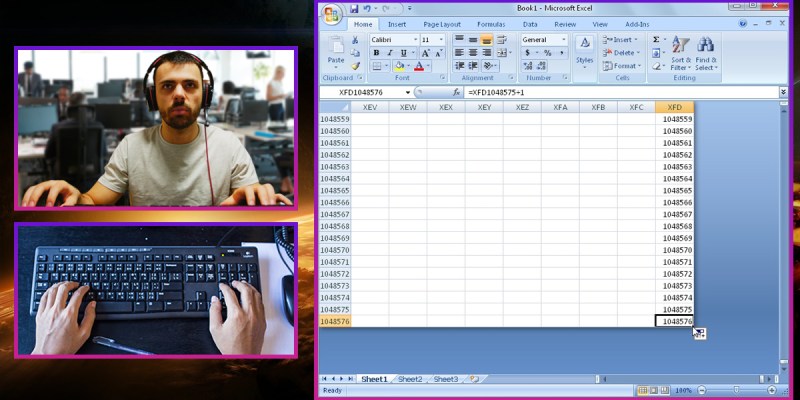Click inside the formula bar text
Image resolution: width=800 pixels, height=400 pixels.
tap(600, 92)
